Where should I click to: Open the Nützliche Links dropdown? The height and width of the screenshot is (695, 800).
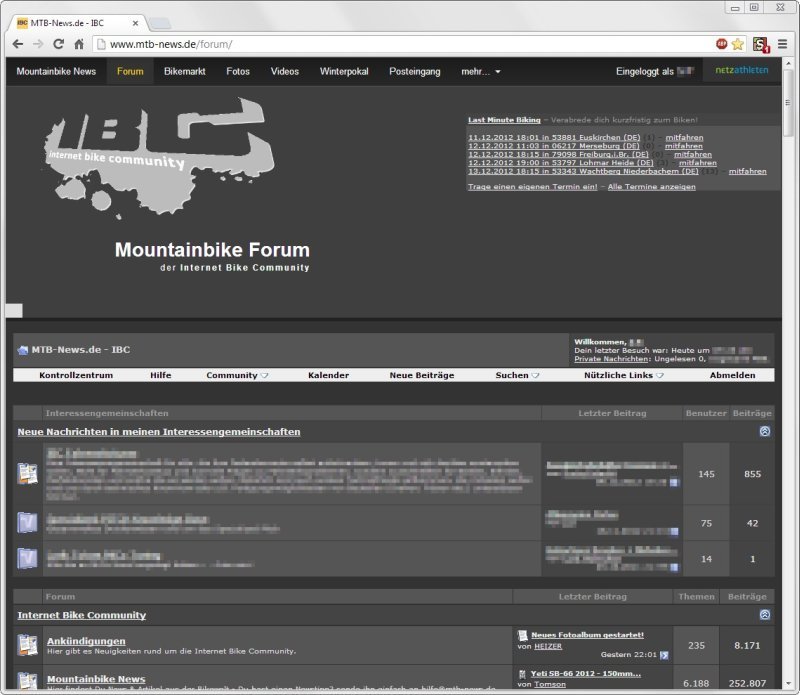623,375
